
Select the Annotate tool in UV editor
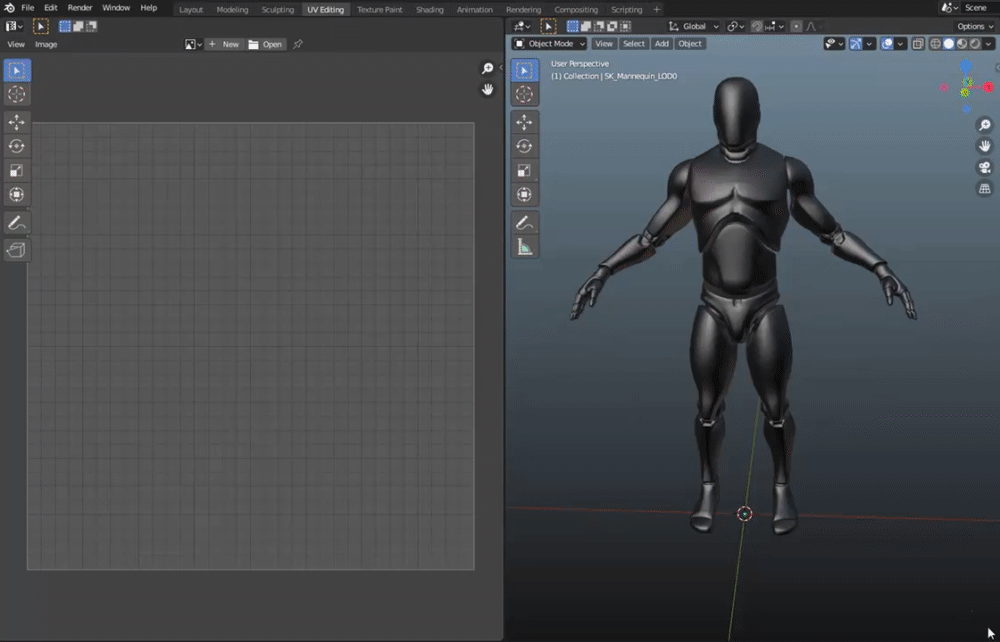pos(17,223)
